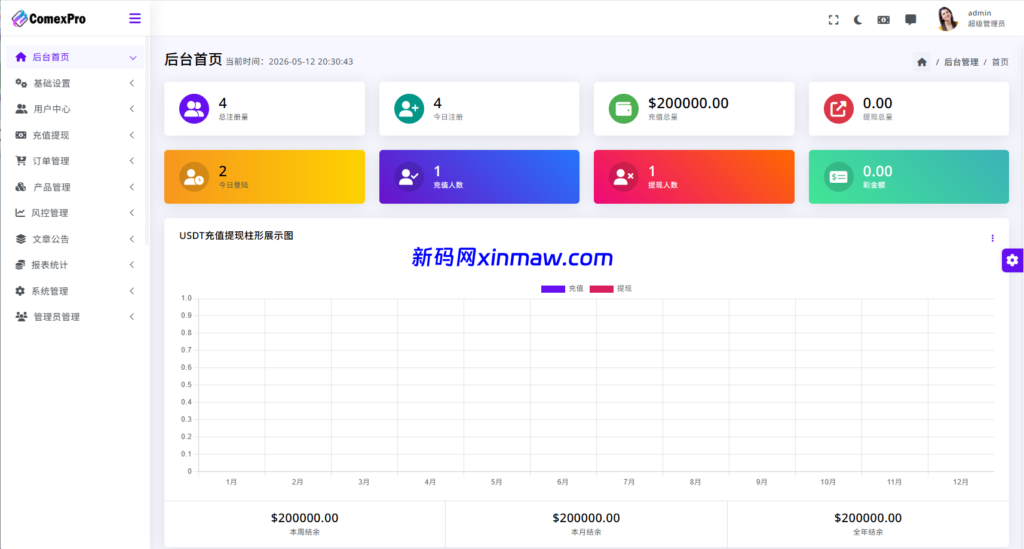Screen dimensions: 1024x549
Task: Collapse 后台首页 chevron arrow
Action: point(133,57)
